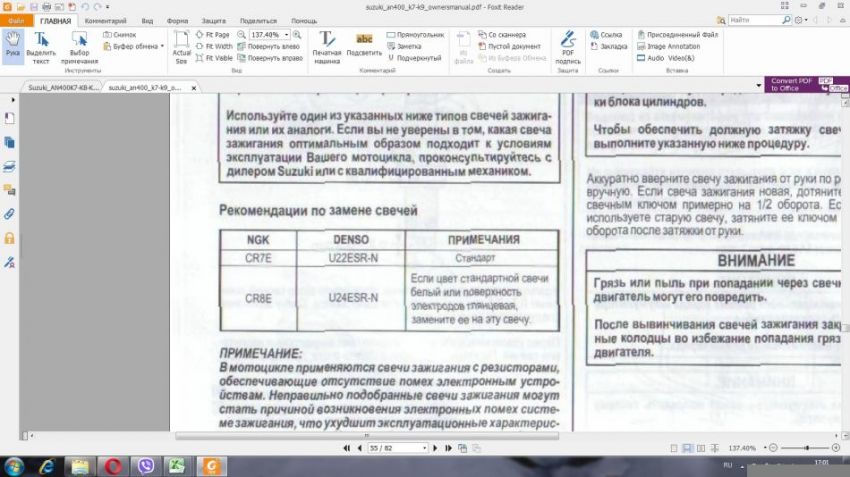Go to the next page

435,448
